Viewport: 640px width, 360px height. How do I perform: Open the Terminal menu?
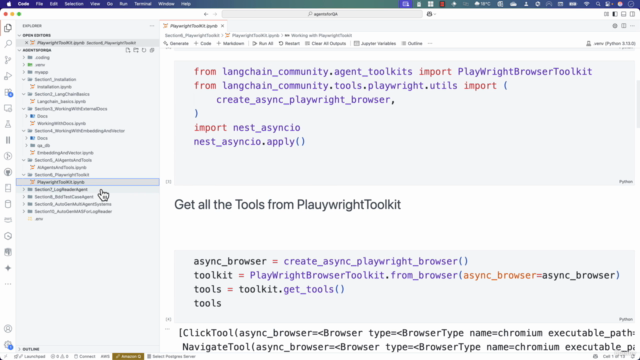click(x=142, y=4)
